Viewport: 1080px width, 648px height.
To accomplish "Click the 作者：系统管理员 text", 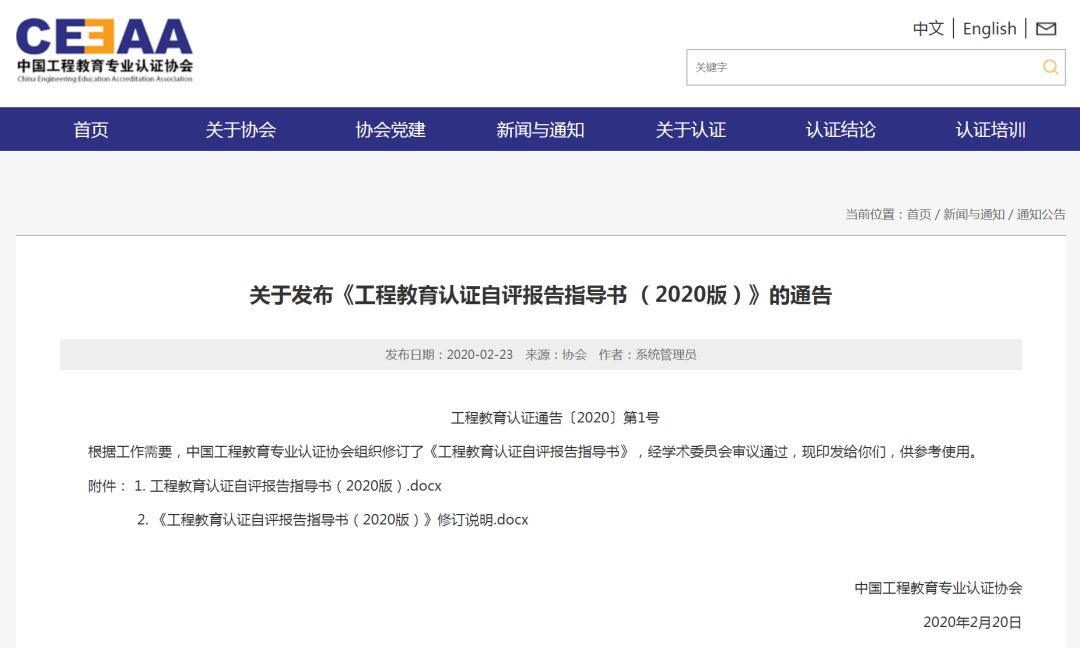I will pyautogui.click(x=647, y=355).
